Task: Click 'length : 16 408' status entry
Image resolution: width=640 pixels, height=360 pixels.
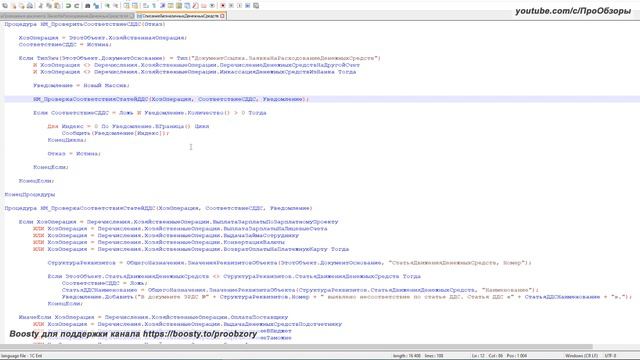Action: pos(407,356)
